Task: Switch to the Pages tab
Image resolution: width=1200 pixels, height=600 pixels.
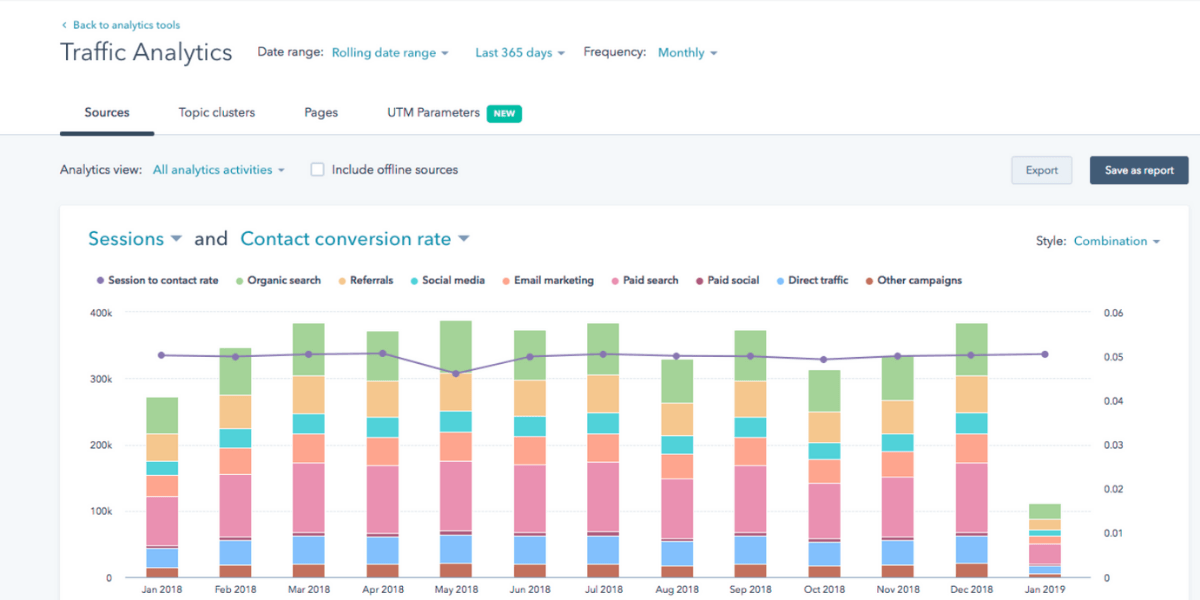Action: (321, 113)
